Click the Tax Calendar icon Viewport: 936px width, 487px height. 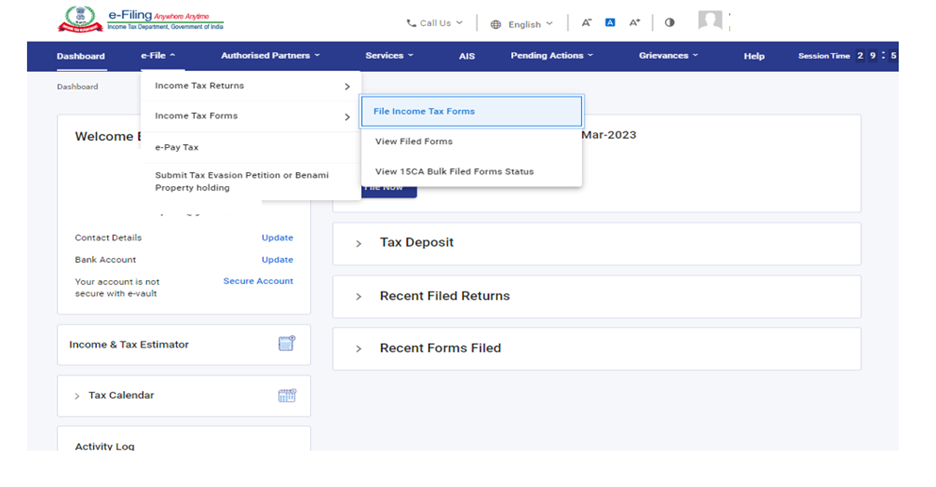tap(287, 395)
